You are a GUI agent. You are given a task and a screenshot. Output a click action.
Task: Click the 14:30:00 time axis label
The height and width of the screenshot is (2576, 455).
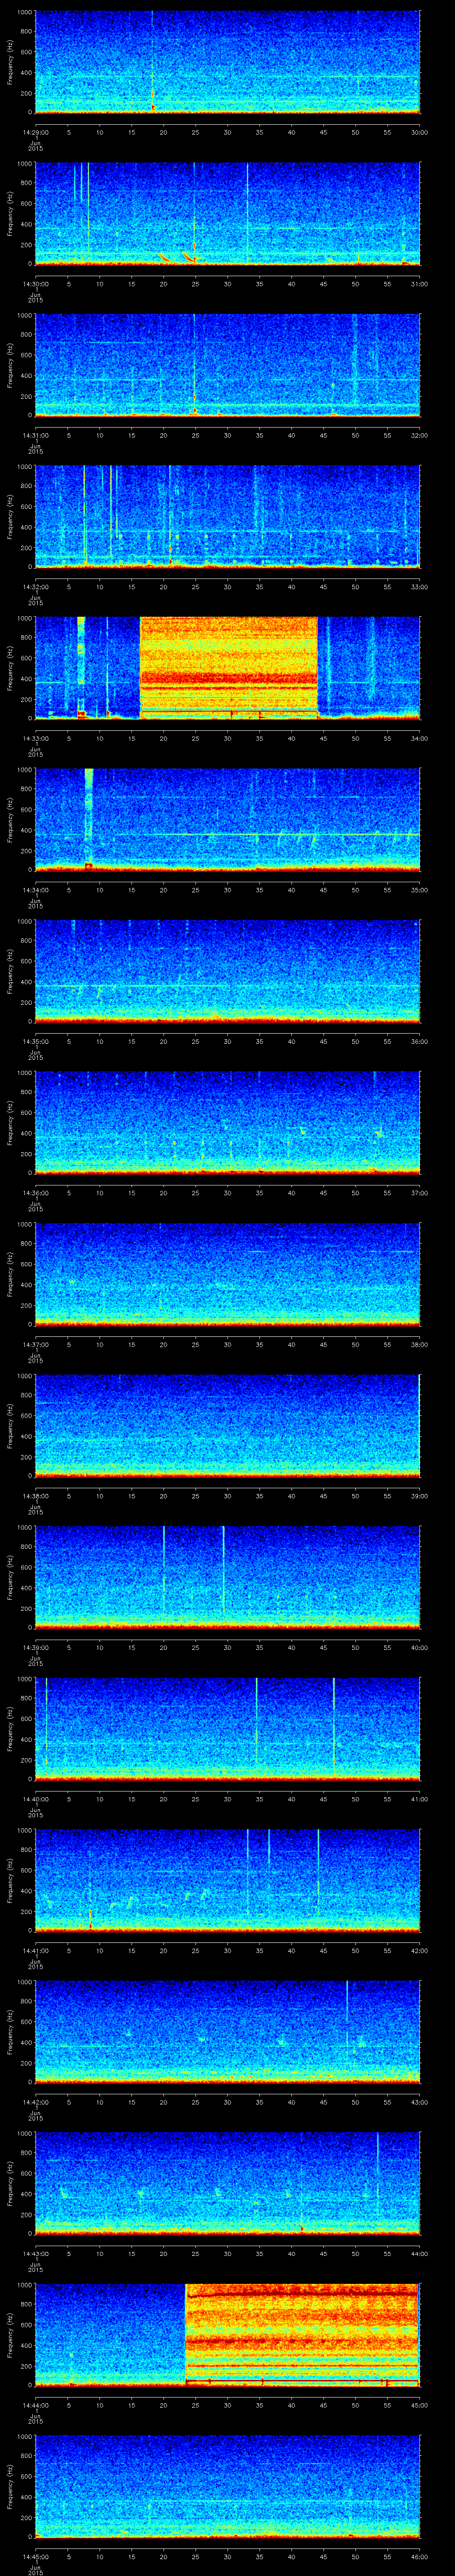35,284
